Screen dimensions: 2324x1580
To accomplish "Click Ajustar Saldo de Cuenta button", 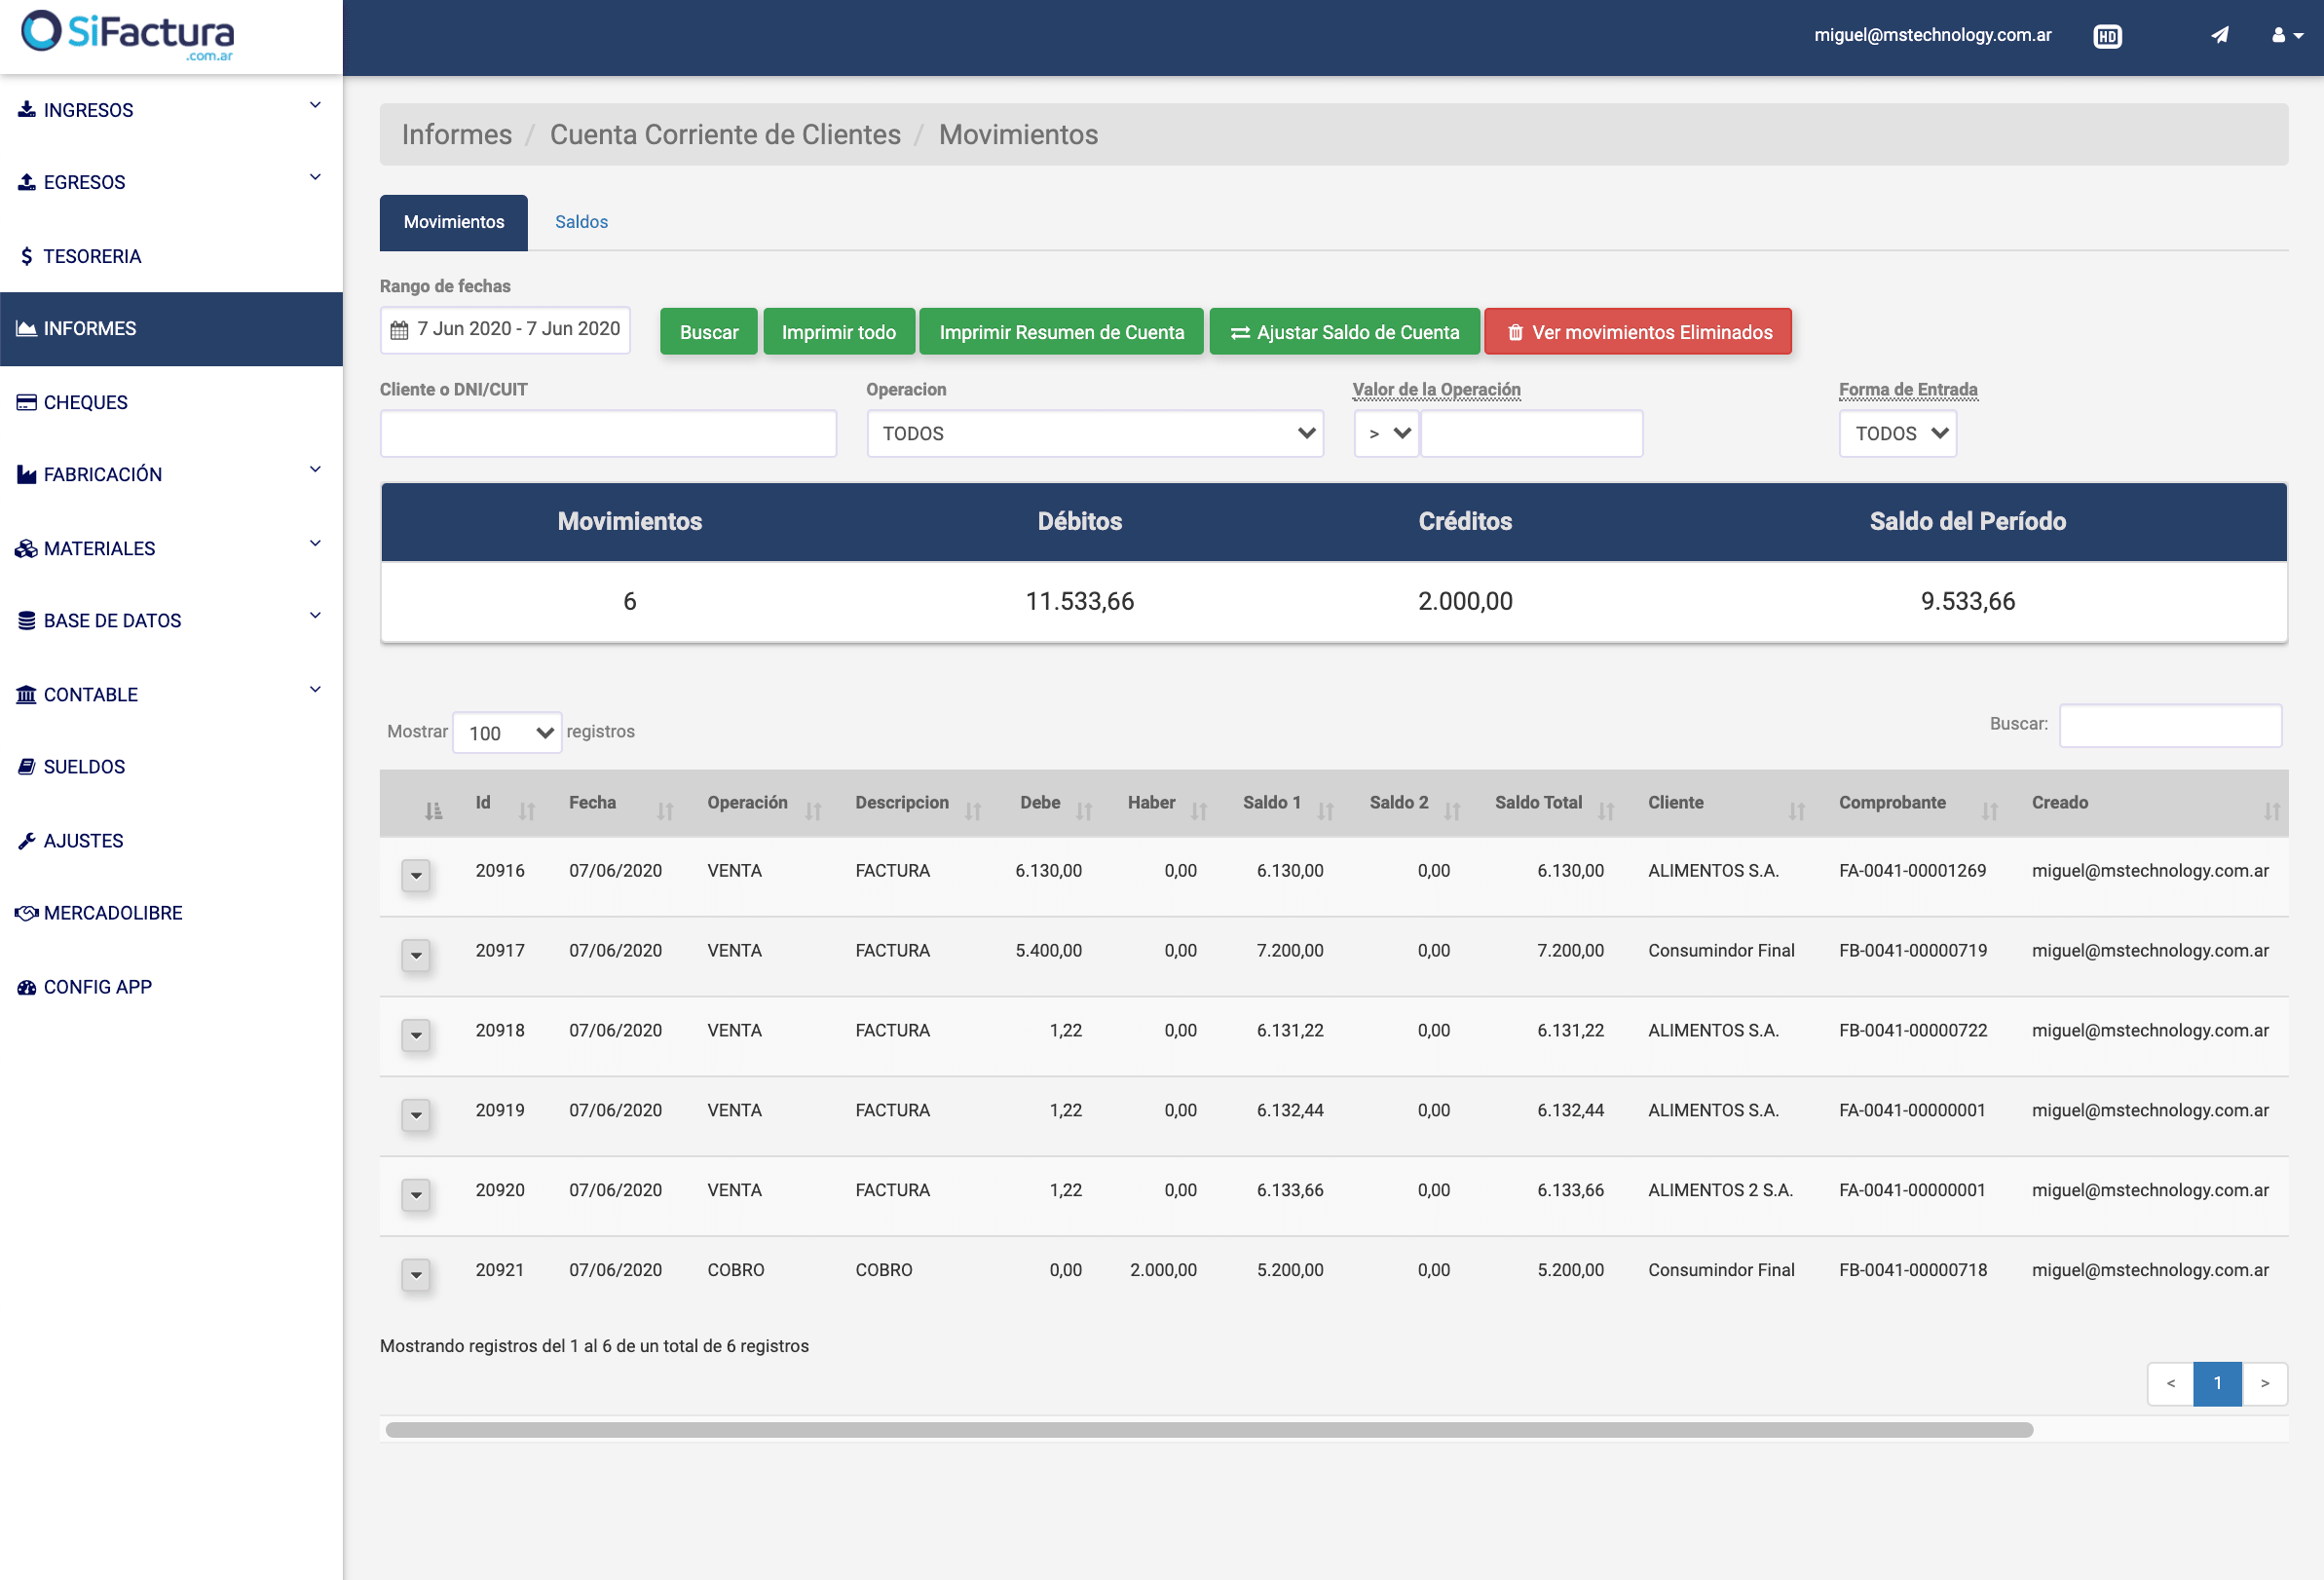I will pyautogui.click(x=1344, y=331).
